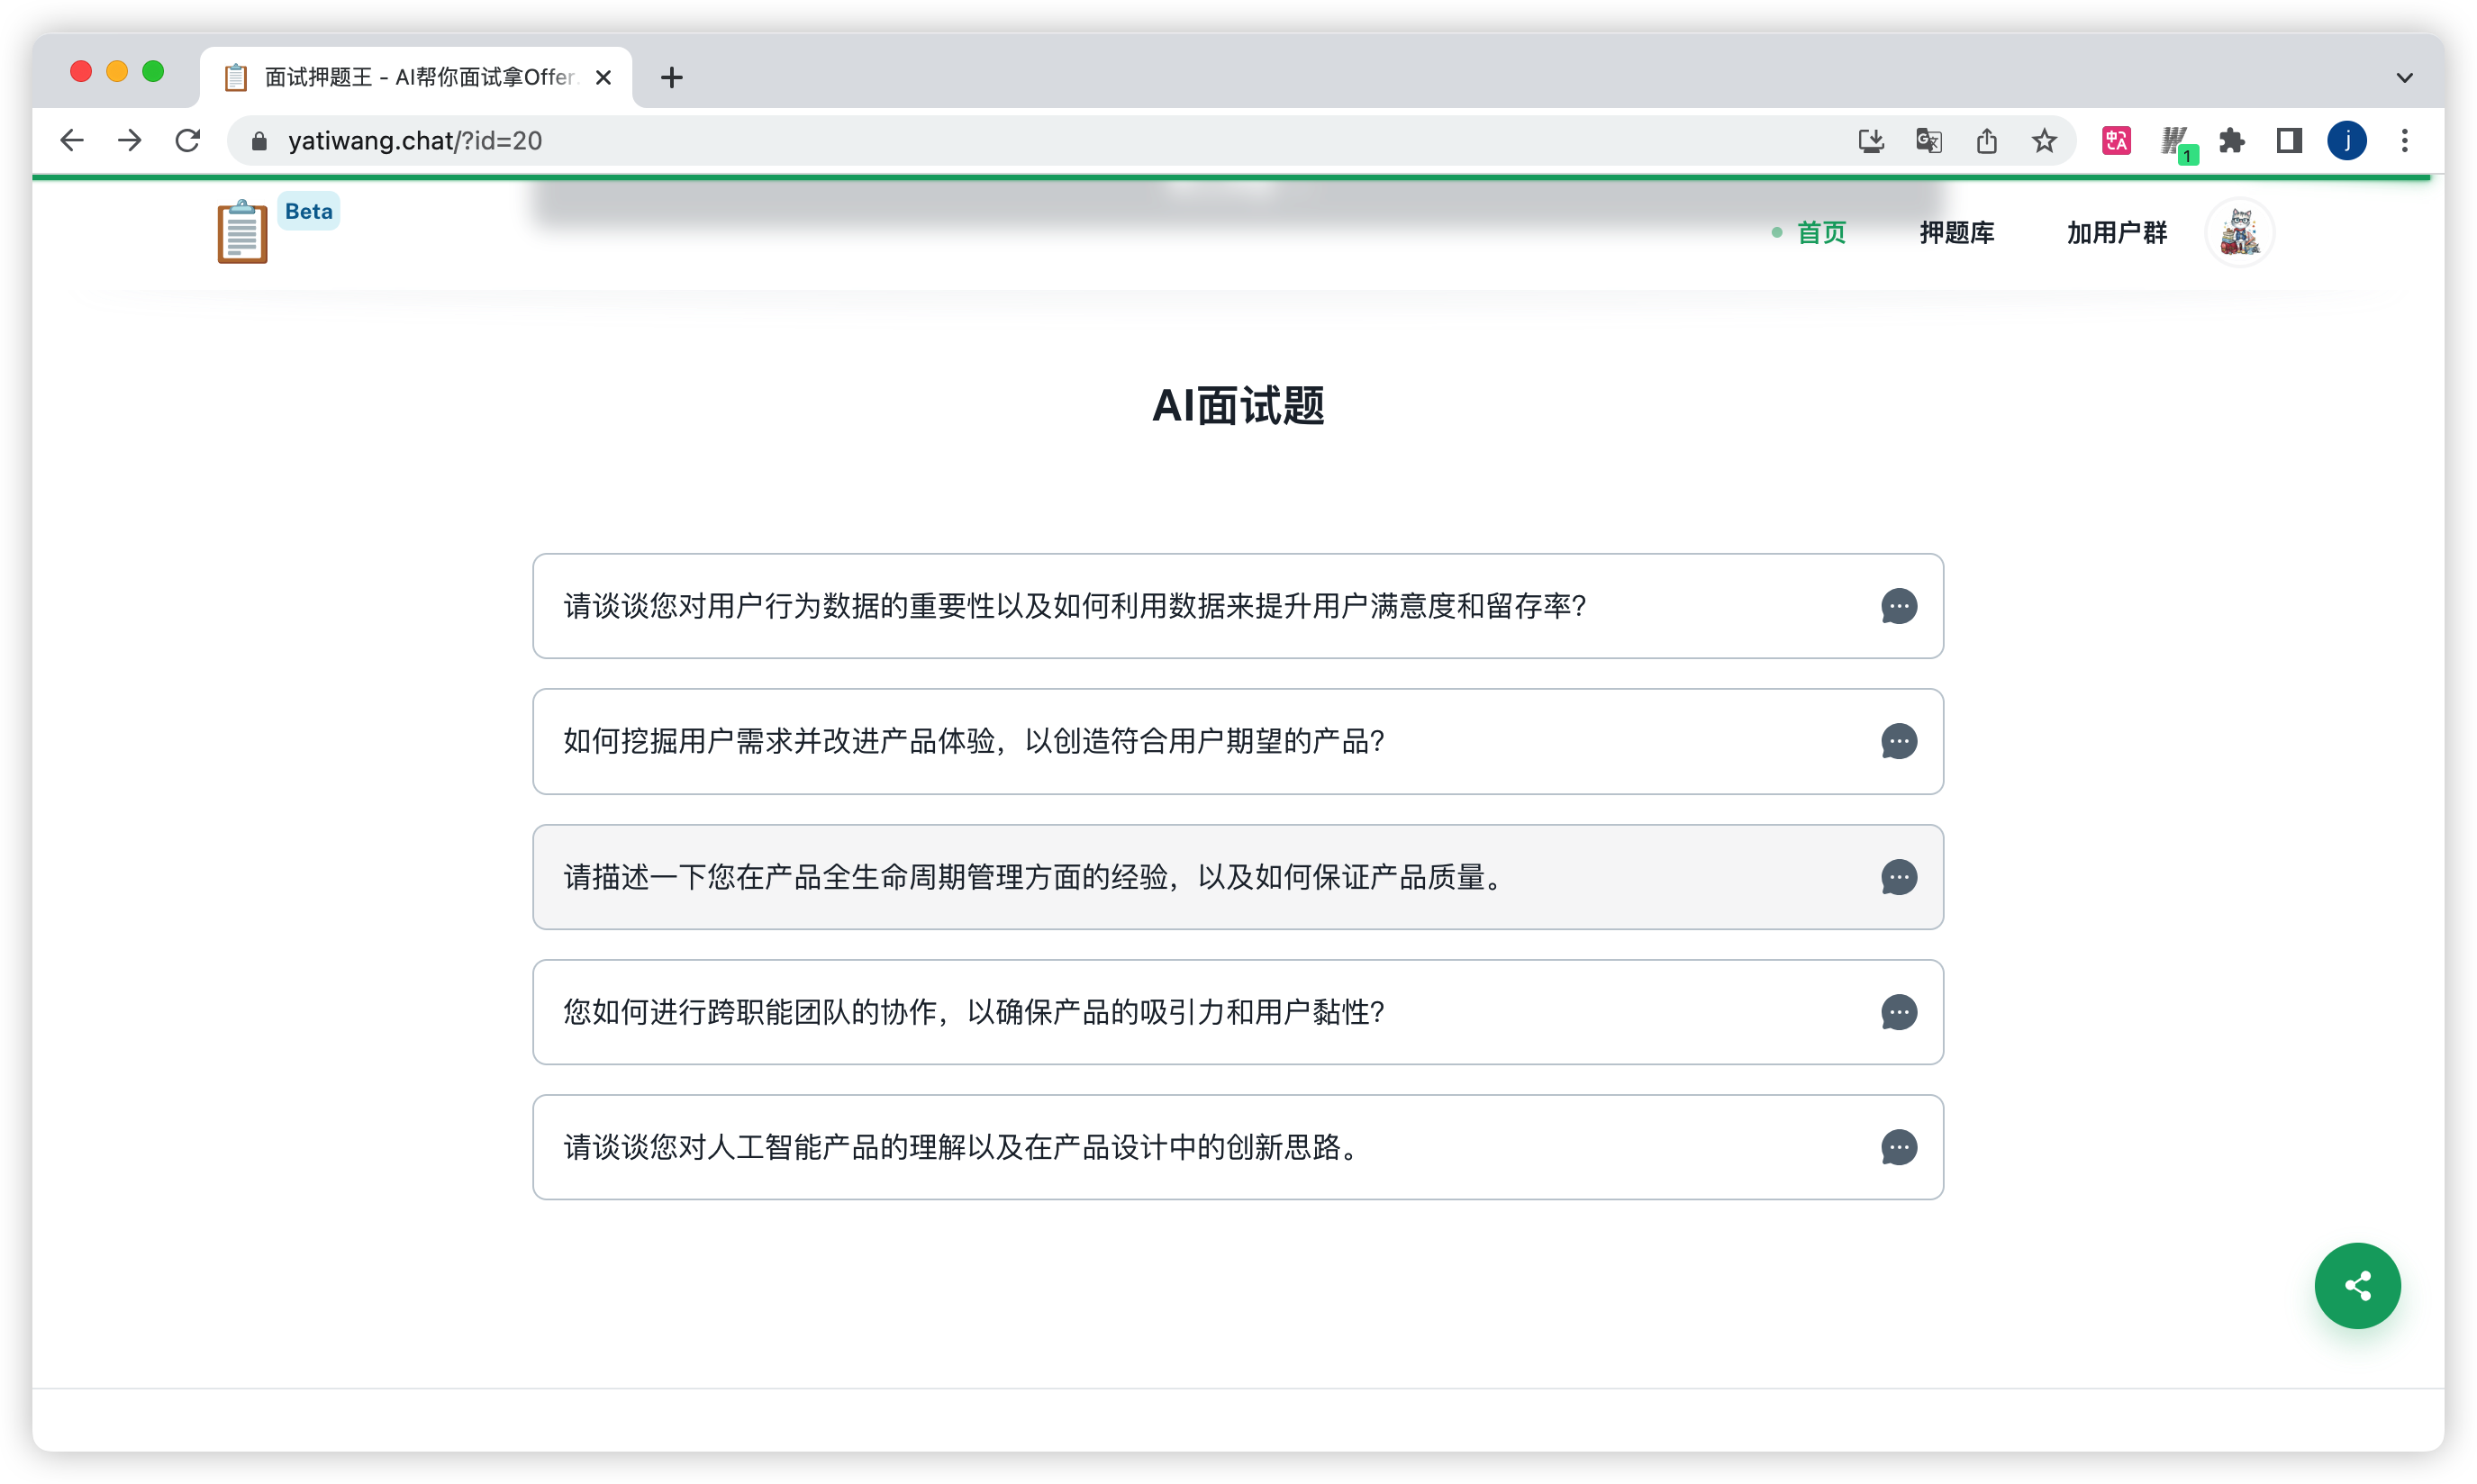Open chat icon for 挖掘用户需求 question
This screenshot has height=1484, width=2477.
[x=1898, y=741]
